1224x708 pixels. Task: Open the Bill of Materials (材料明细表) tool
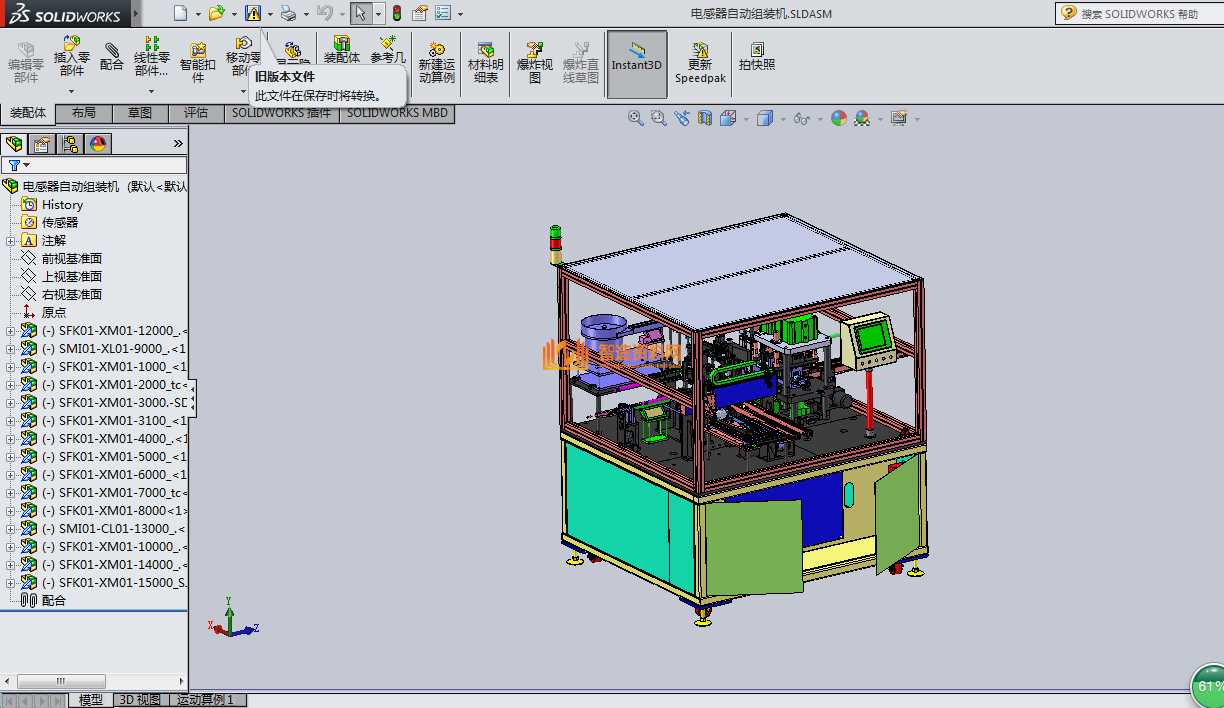(486, 63)
